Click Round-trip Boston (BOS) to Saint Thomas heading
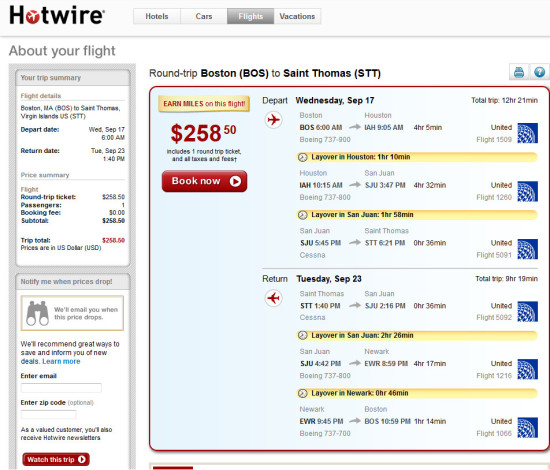This screenshot has width=550, height=470. click(x=265, y=73)
